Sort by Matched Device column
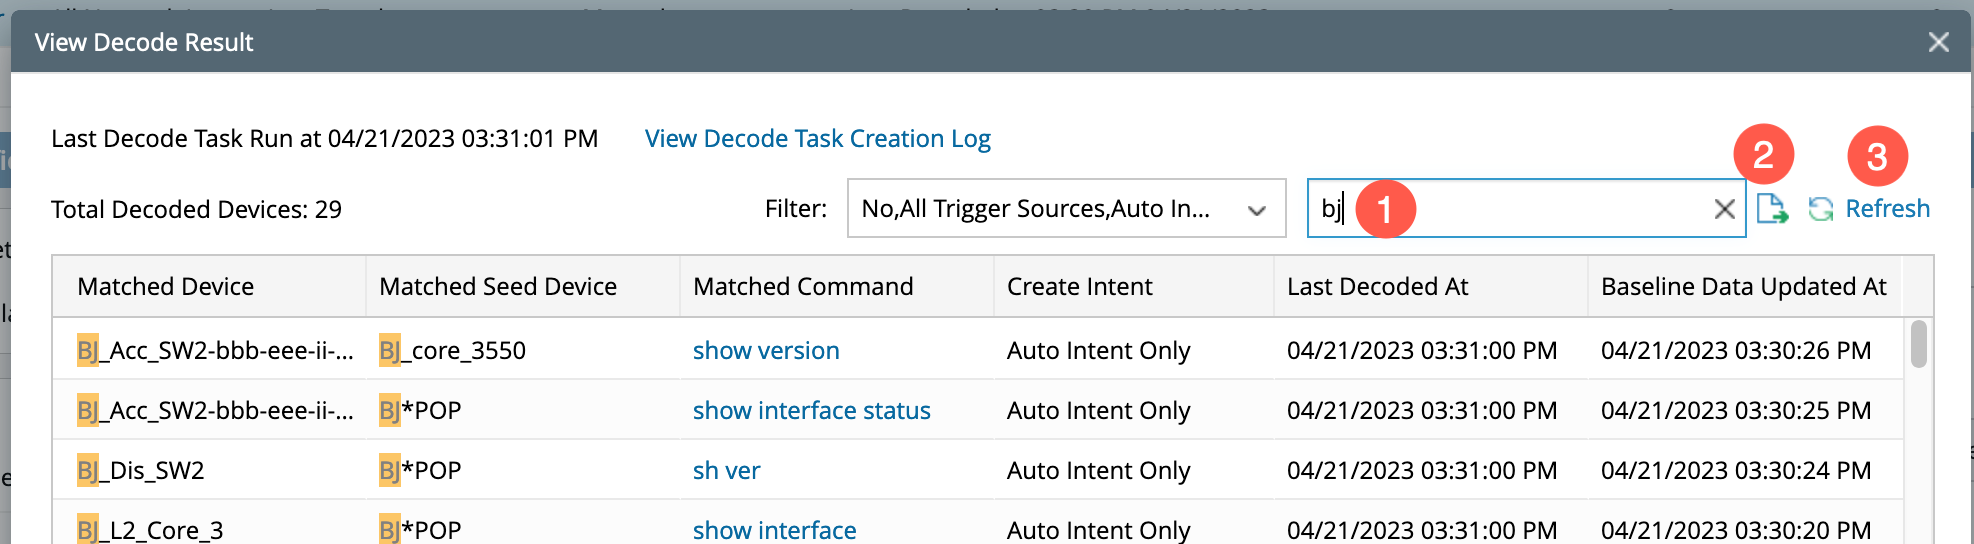Screen dimensions: 1974x544 coord(166,287)
